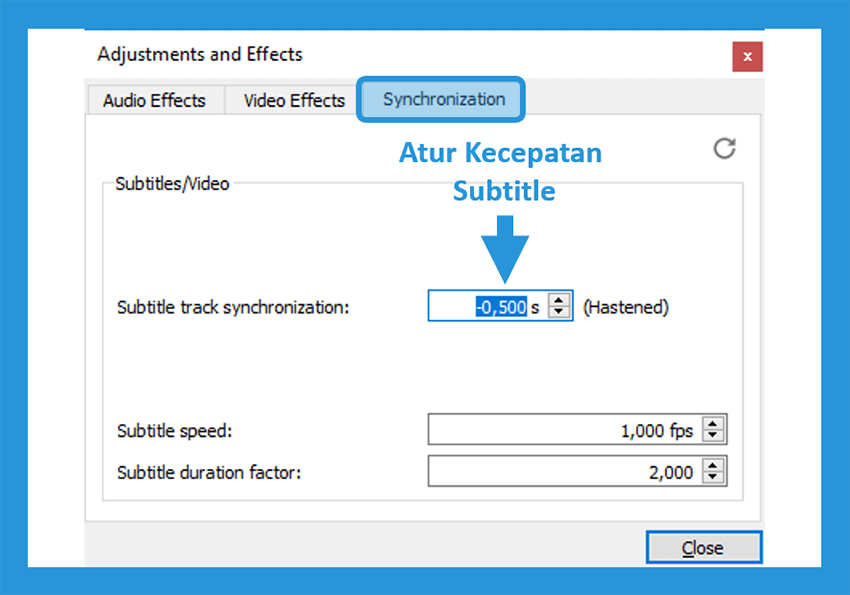
Task: Click the reset synchronization refresh icon
Action: 724,148
